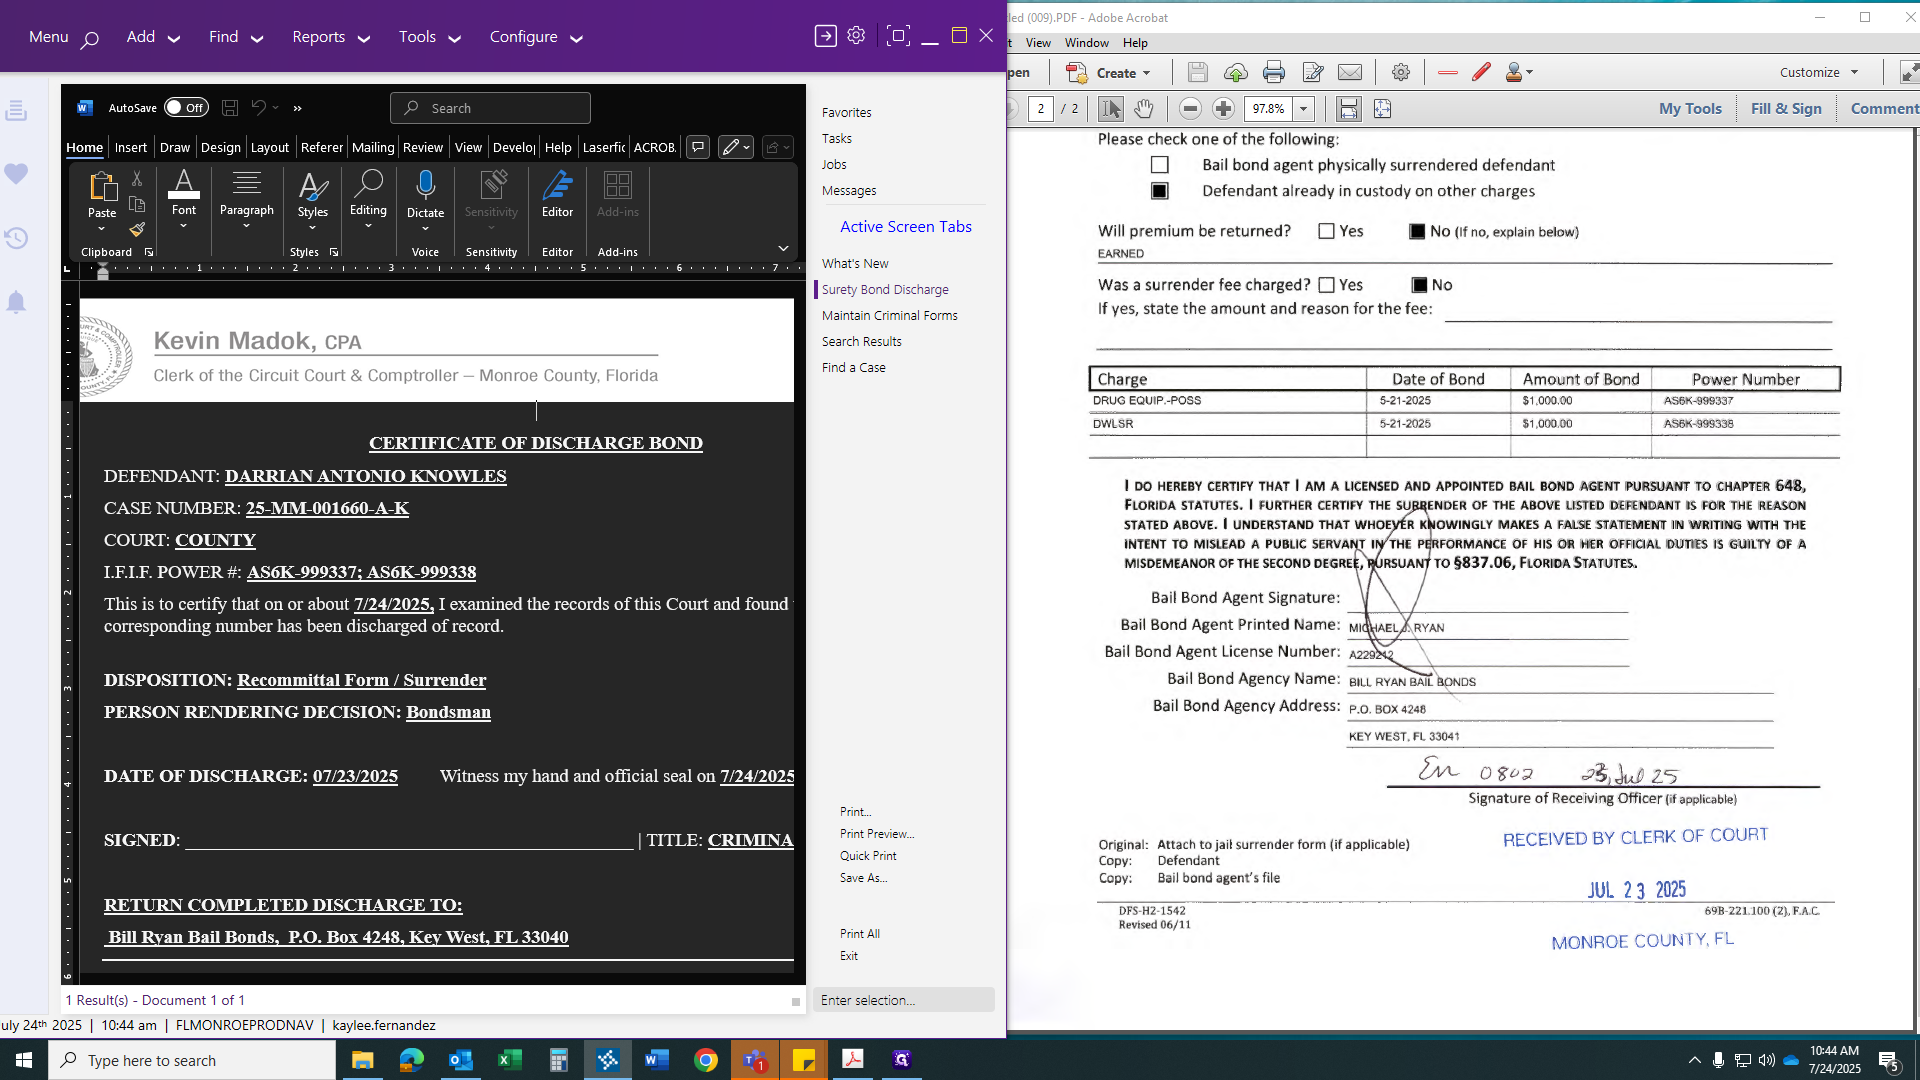Click the Acrobat email envelope icon
This screenshot has width=1920, height=1080.
(1350, 72)
